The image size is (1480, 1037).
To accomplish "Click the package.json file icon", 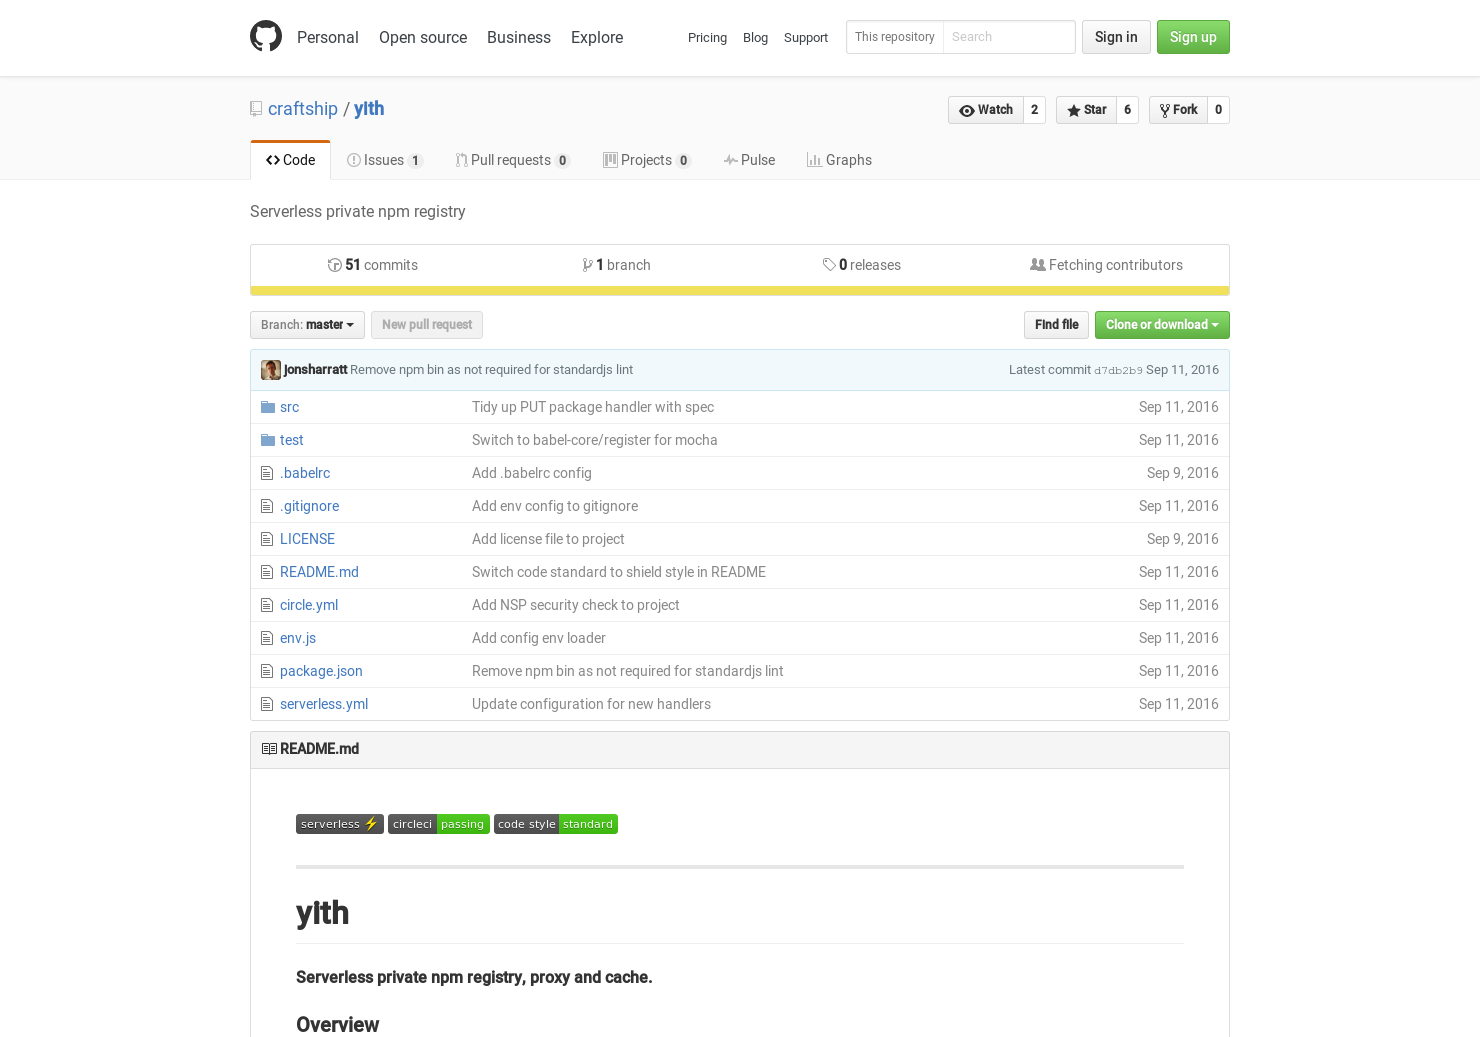I will [x=267, y=671].
